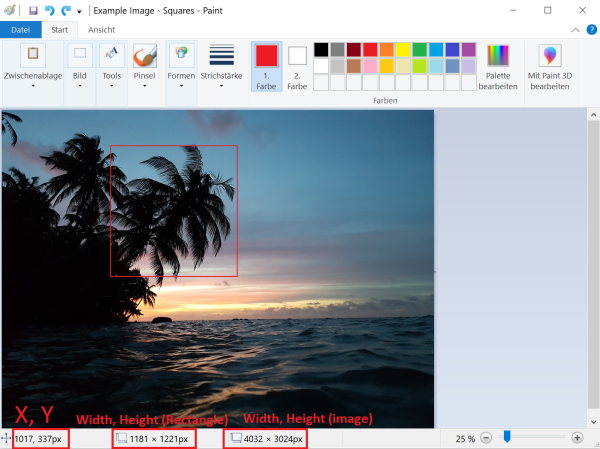600x449 pixels.
Task: Open the Datei menu
Action: pyautogui.click(x=20, y=30)
